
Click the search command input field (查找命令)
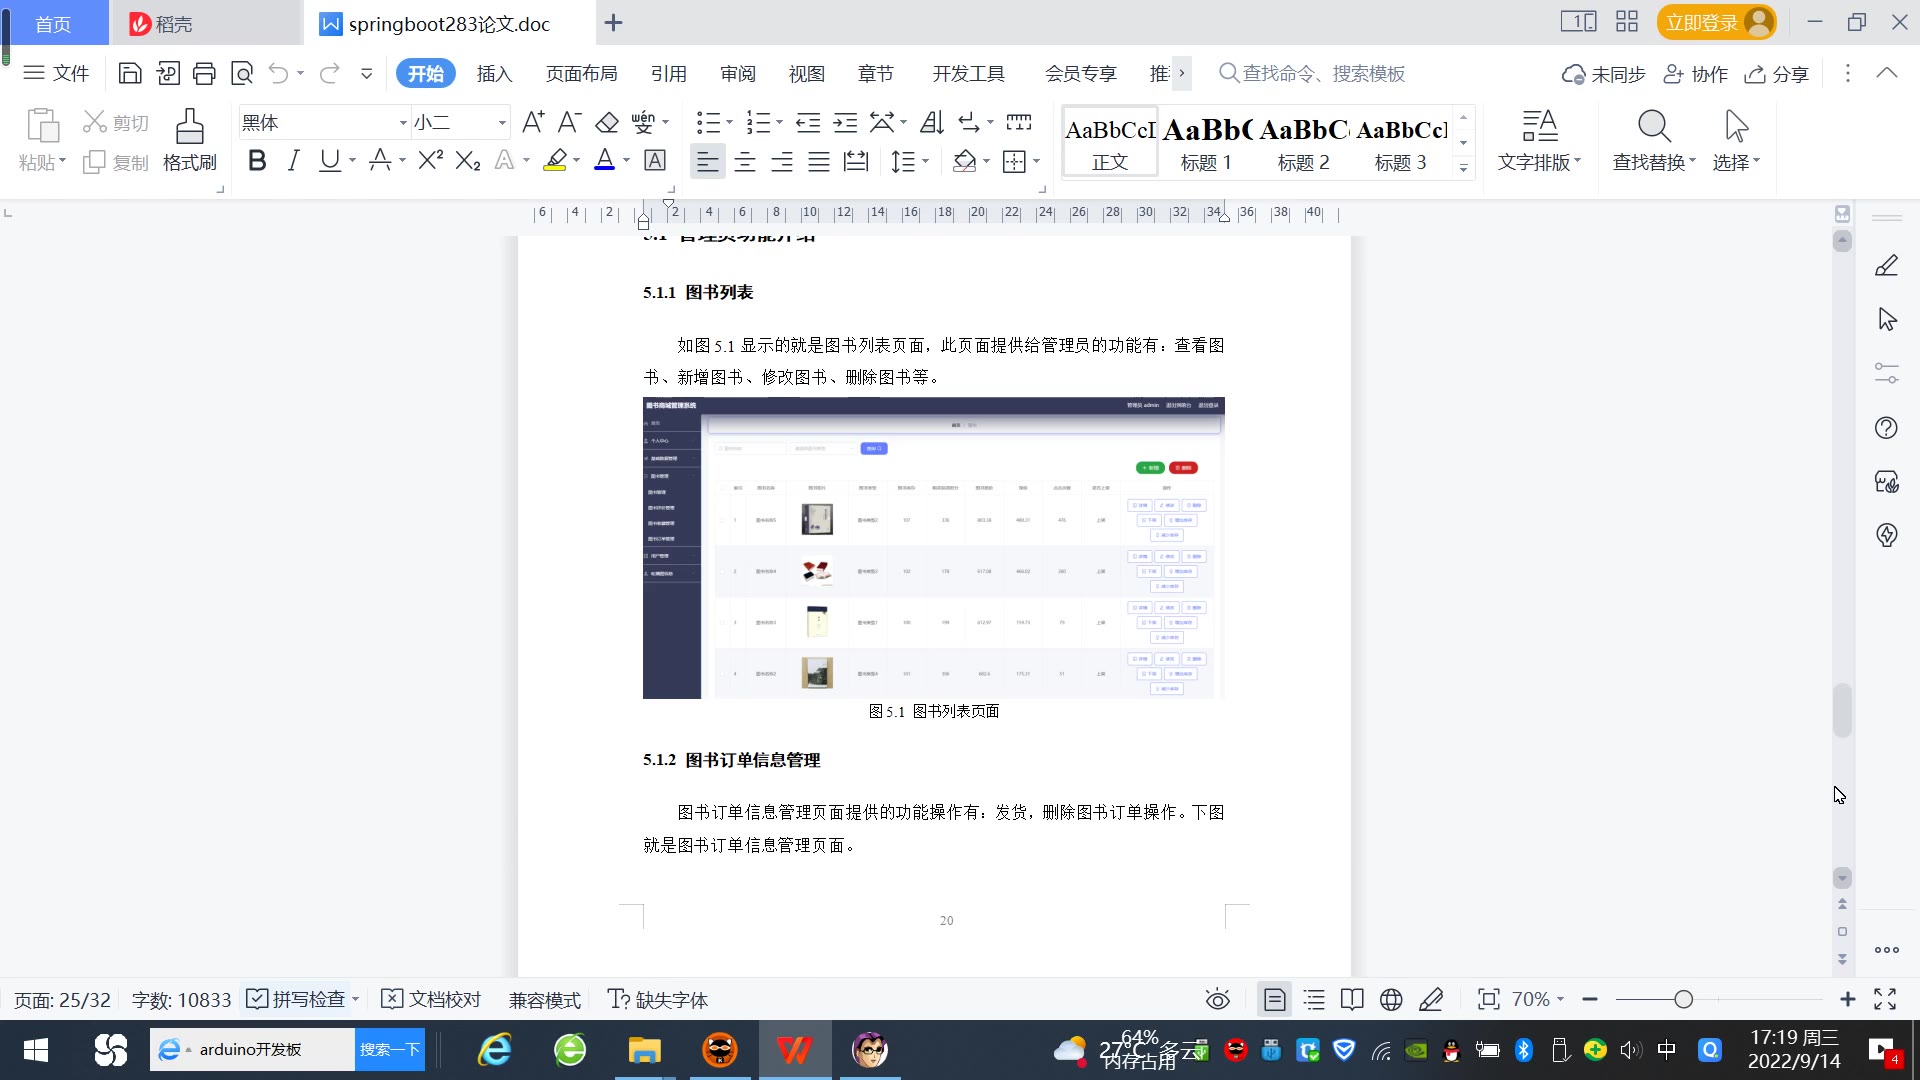click(x=1322, y=73)
